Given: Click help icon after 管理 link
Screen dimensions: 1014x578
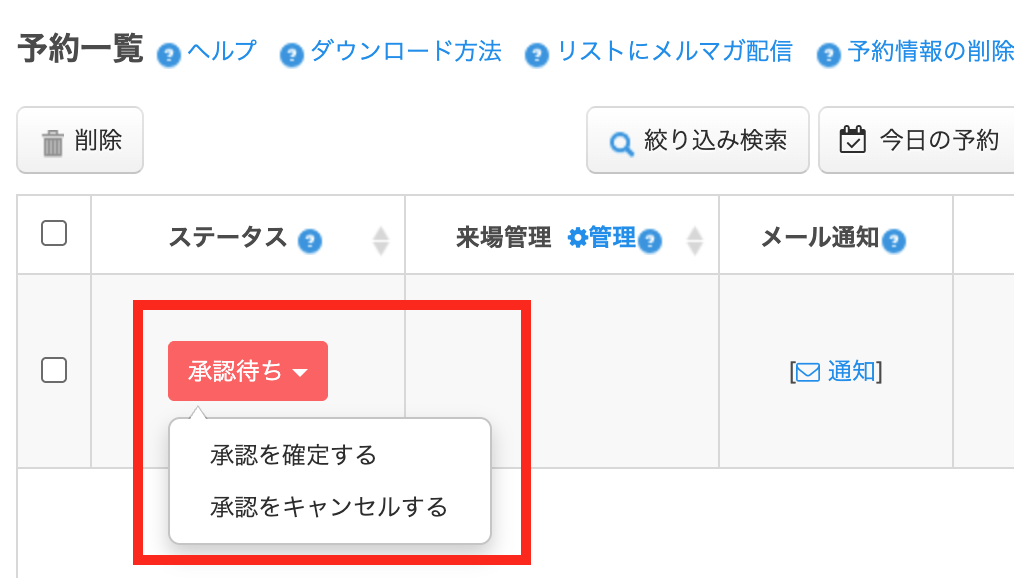Looking at the screenshot, I should [x=650, y=241].
